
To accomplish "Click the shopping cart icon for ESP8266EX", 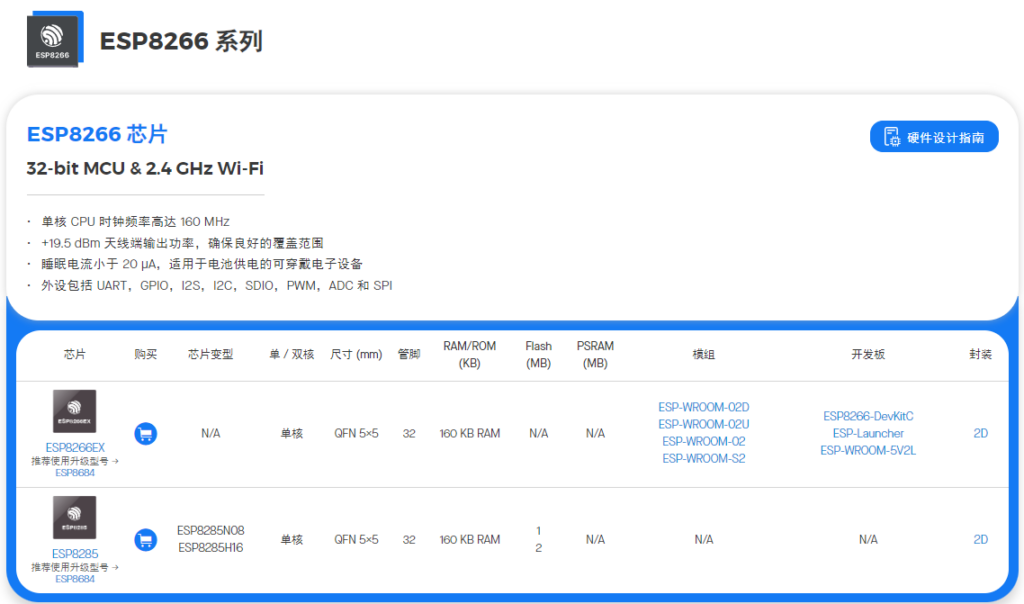I will click(146, 434).
